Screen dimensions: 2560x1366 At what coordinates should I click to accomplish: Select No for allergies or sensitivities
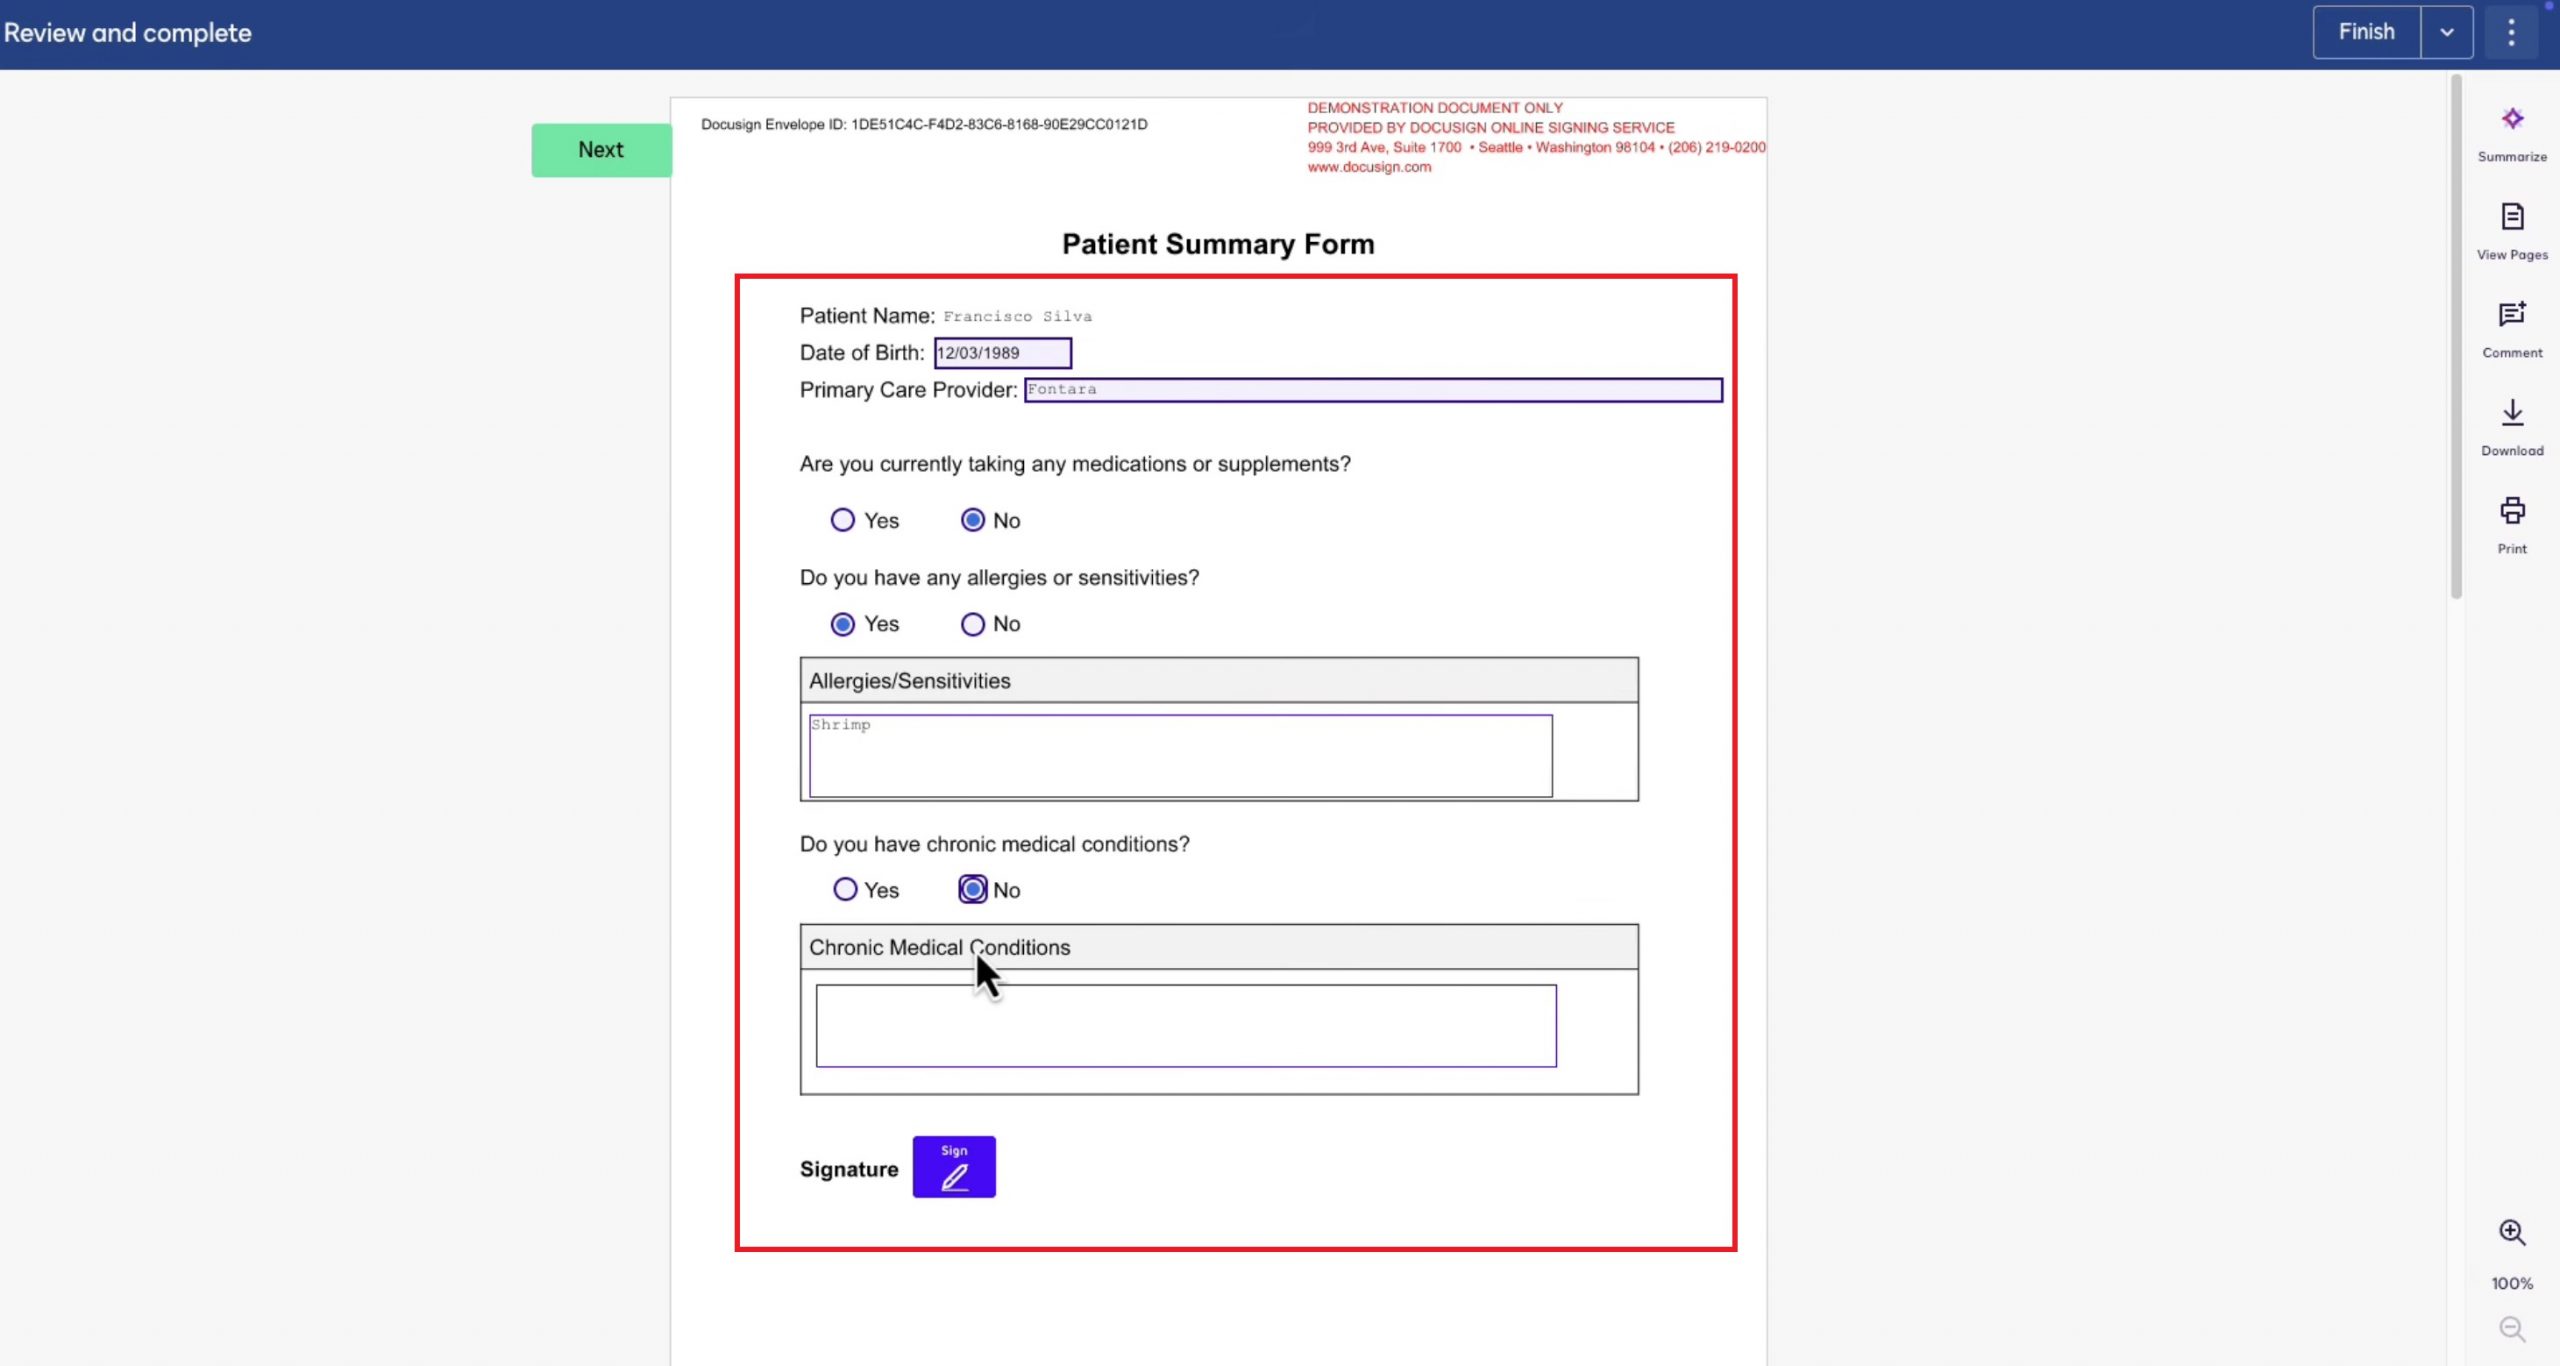click(973, 624)
